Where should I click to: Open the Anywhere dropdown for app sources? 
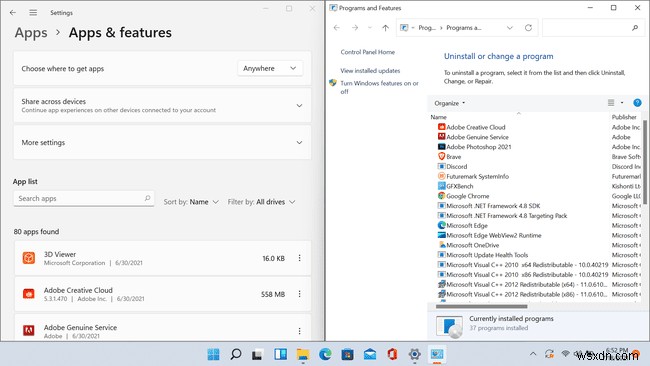click(270, 68)
